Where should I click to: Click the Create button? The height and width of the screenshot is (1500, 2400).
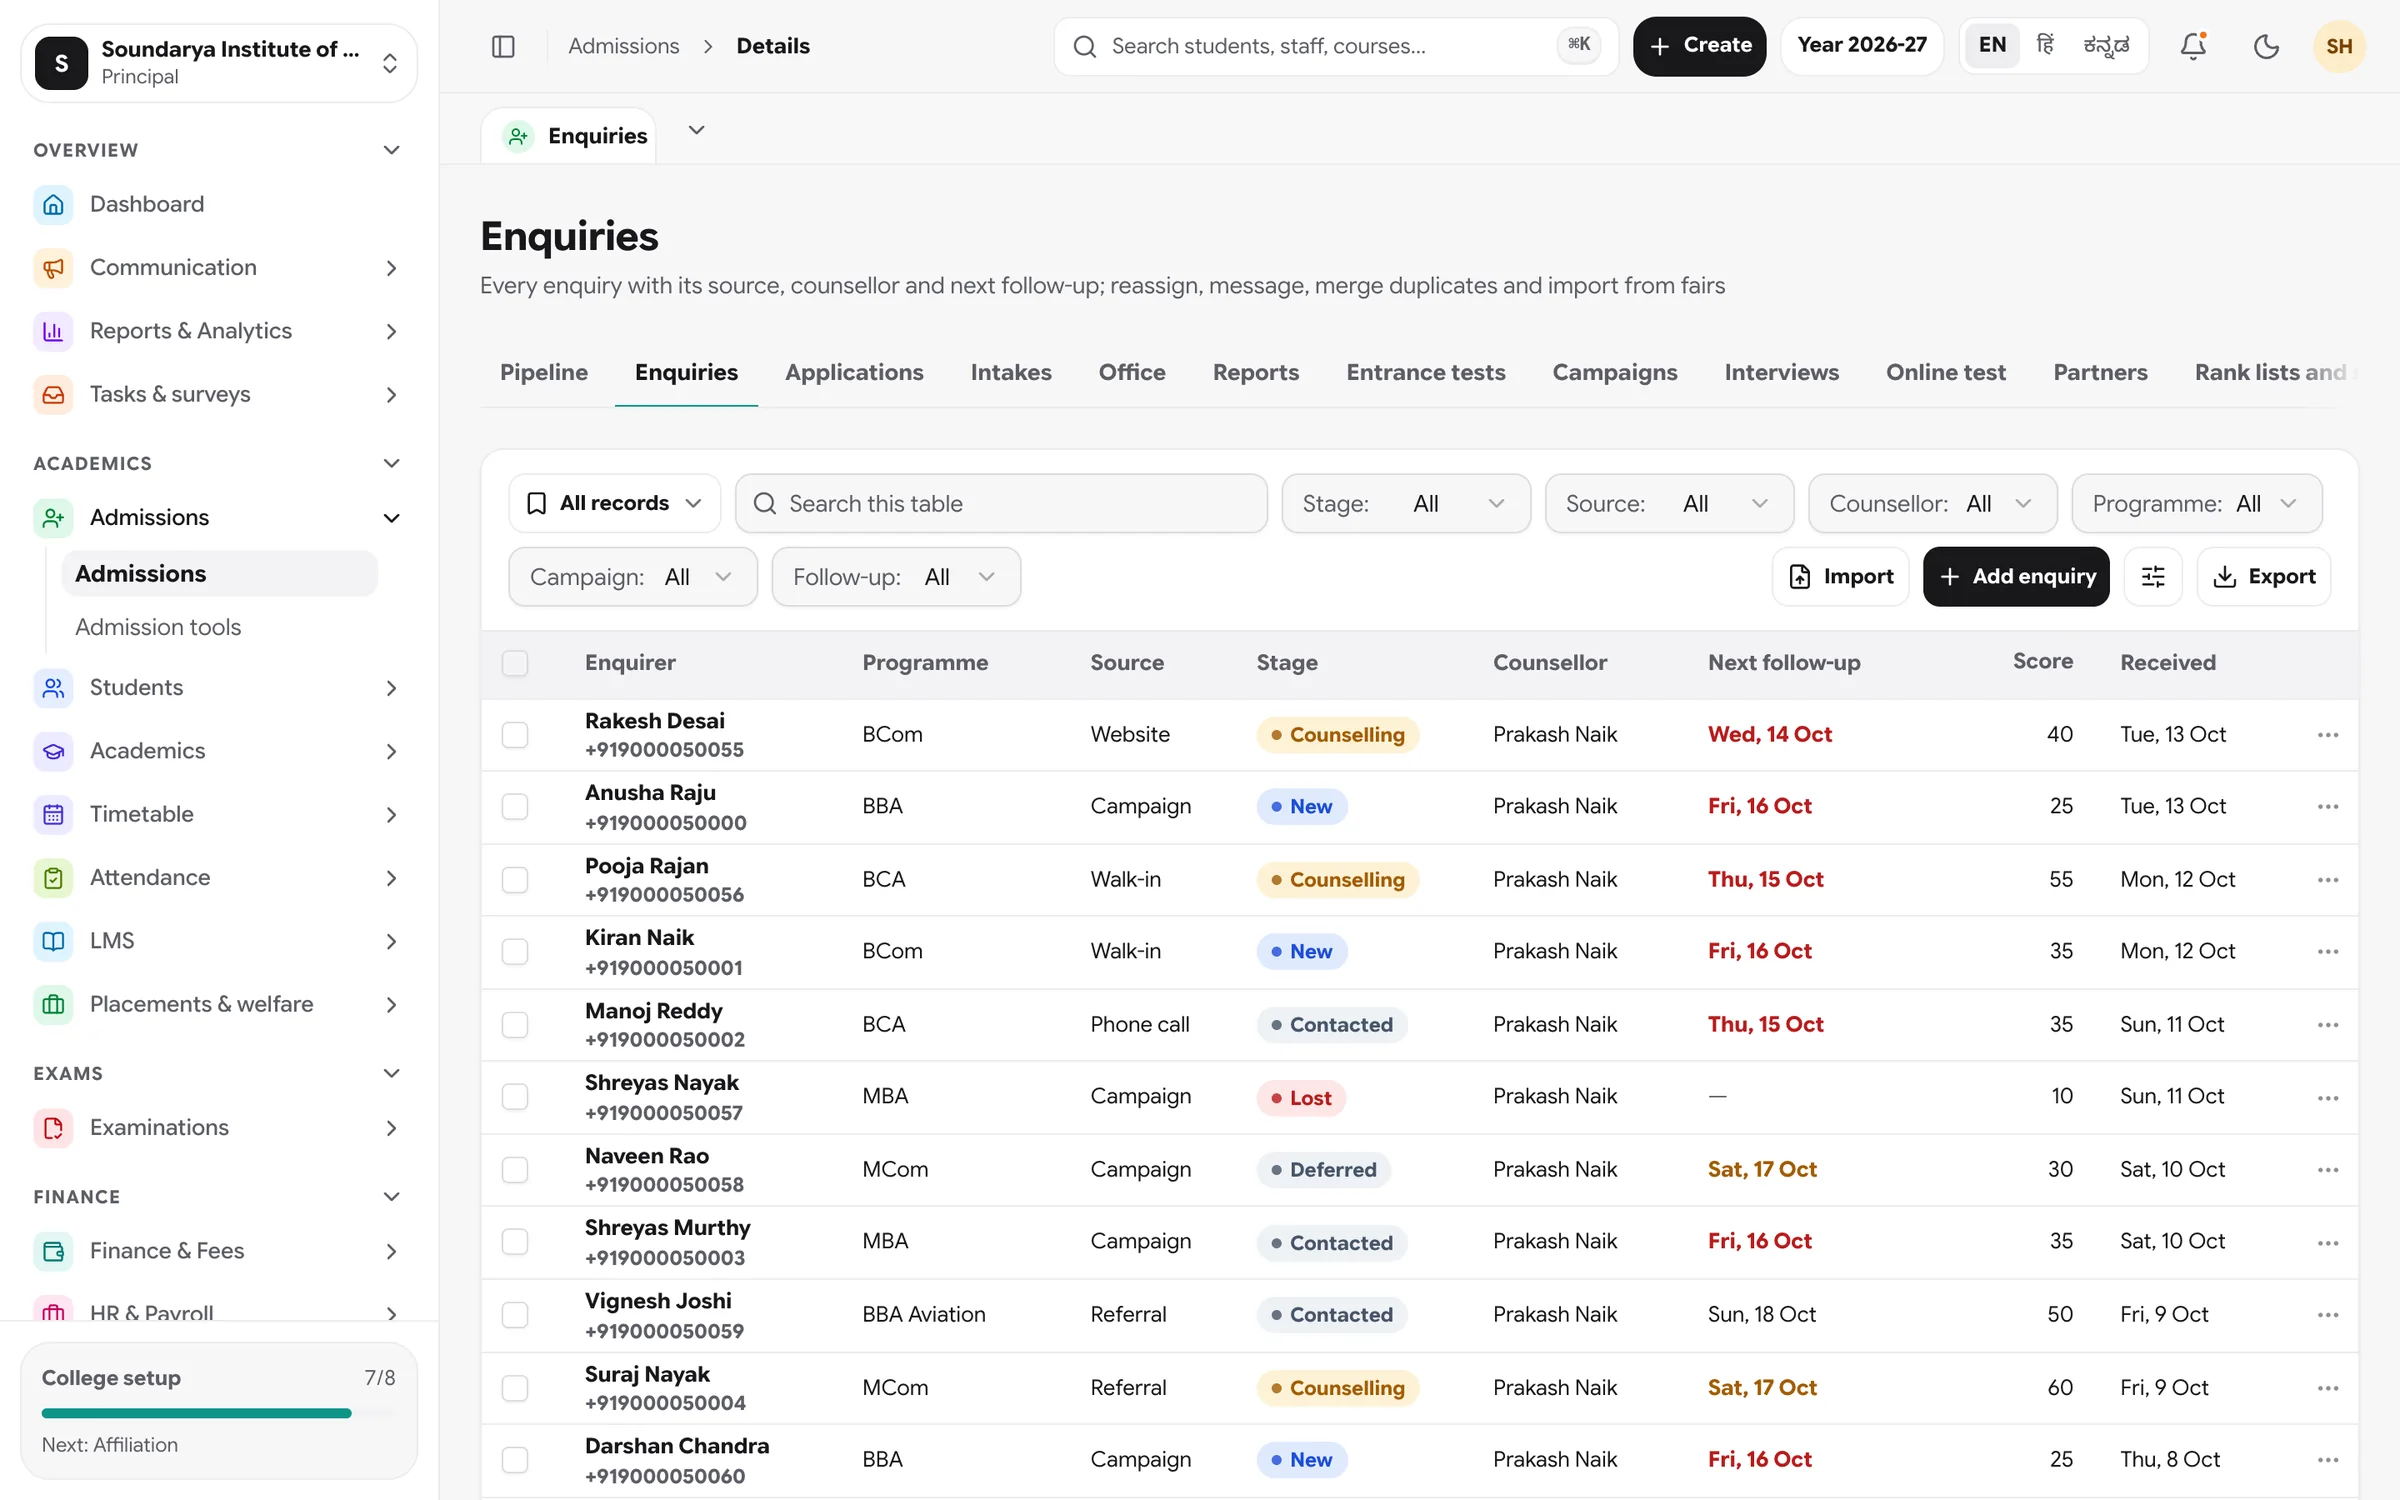1699,46
